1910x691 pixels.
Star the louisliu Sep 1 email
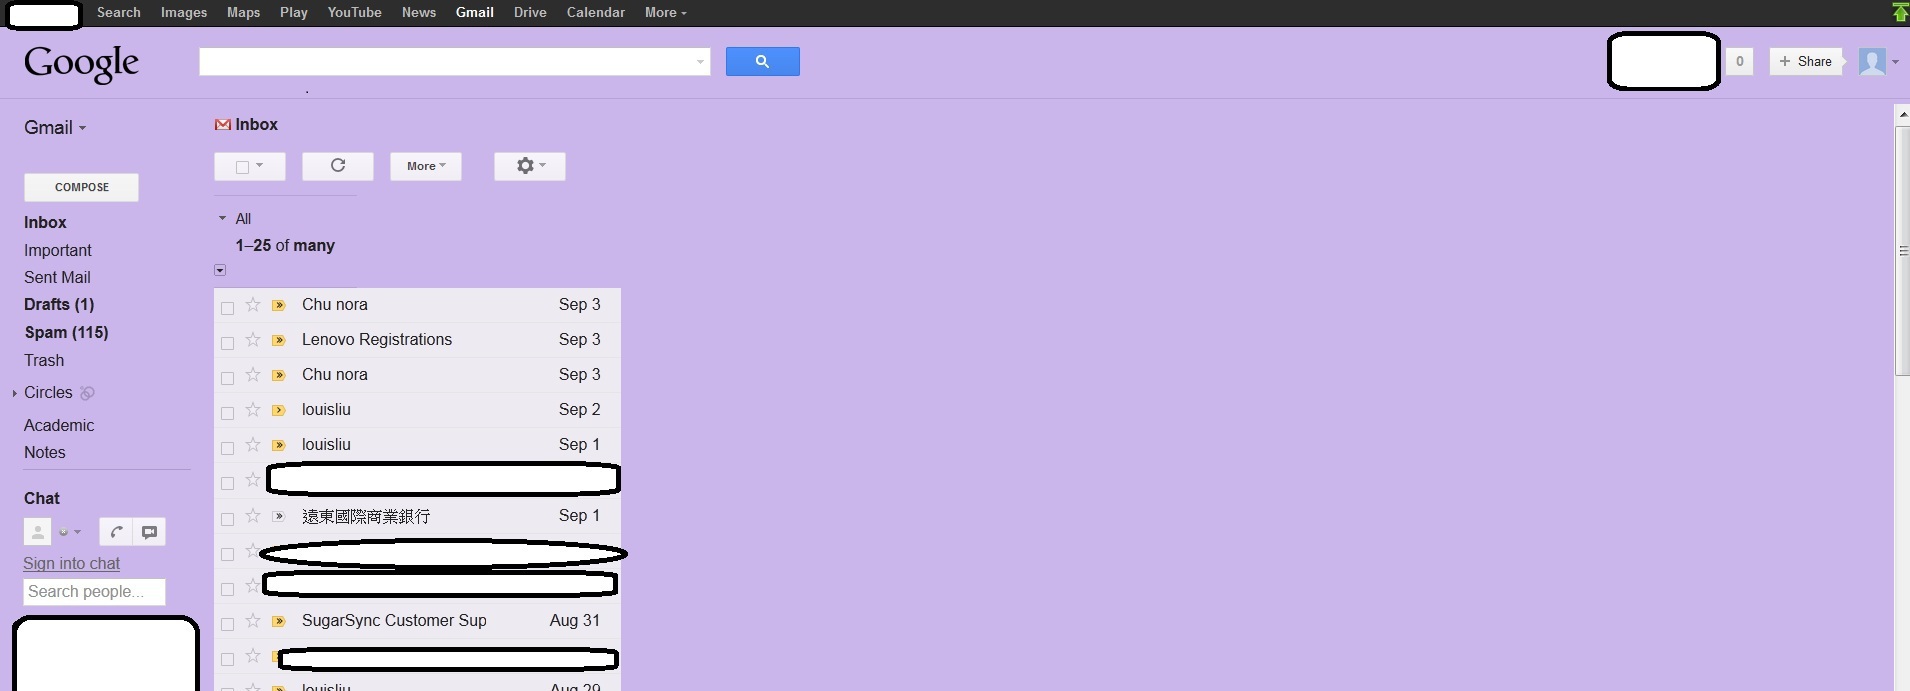pyautogui.click(x=253, y=445)
